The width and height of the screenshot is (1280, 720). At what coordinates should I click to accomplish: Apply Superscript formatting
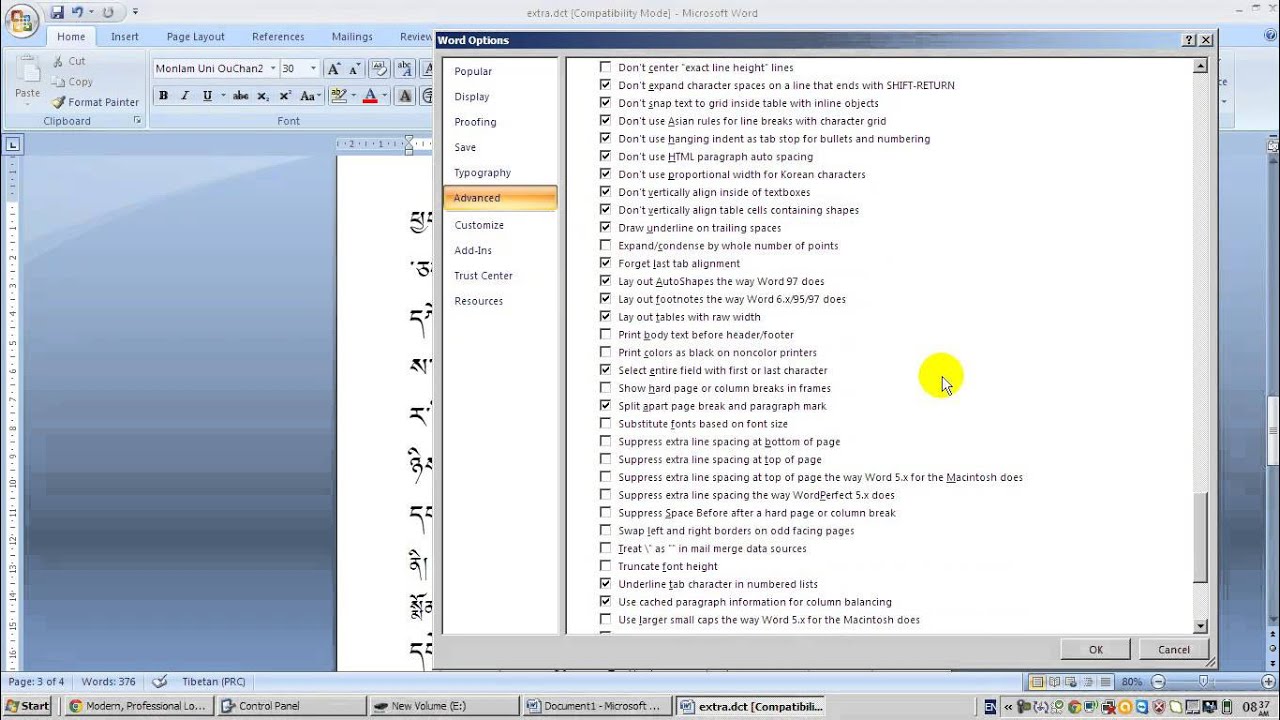(x=285, y=96)
